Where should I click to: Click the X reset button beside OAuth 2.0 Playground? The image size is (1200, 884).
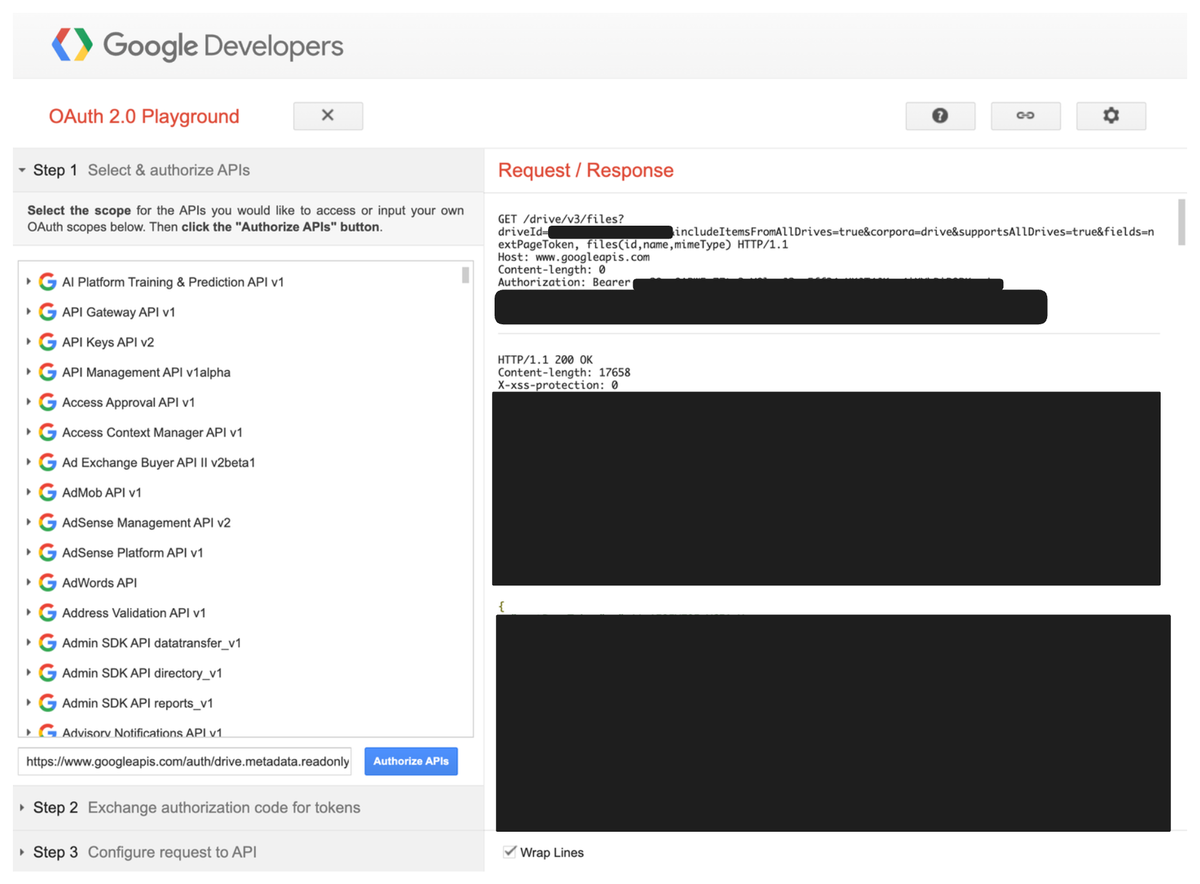pyautogui.click(x=328, y=116)
